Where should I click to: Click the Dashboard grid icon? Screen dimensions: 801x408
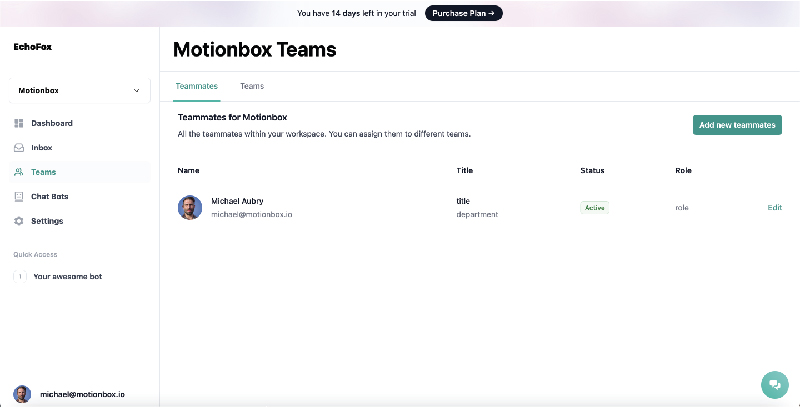click(19, 123)
